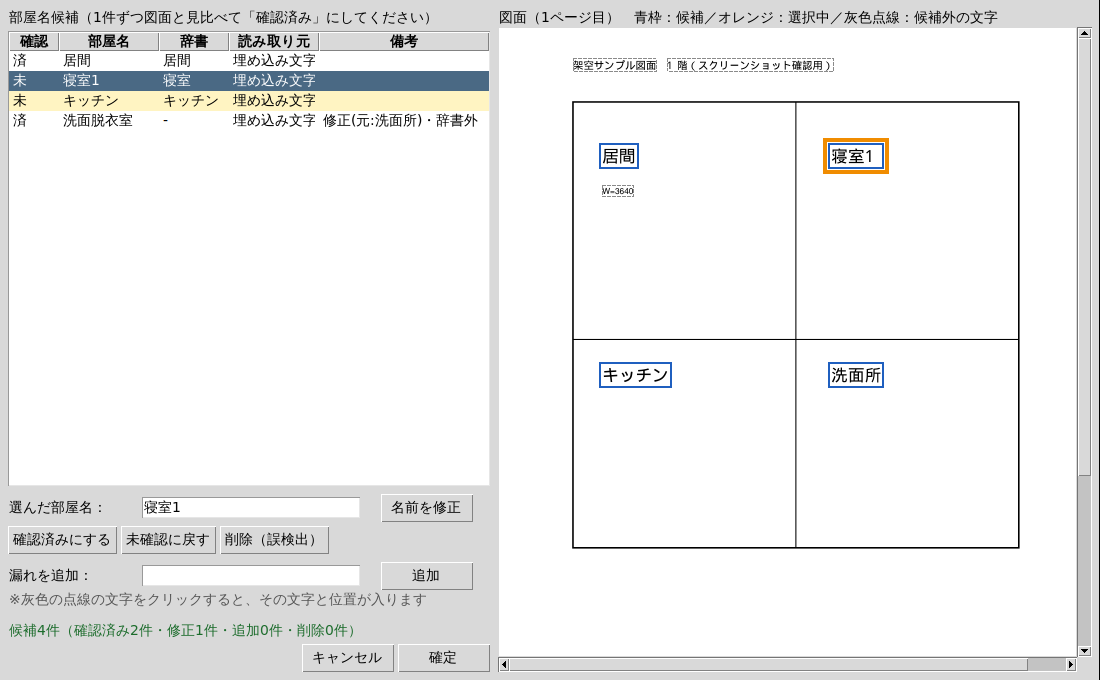Click the 読み取り元 column header
1100x680 pixels.
[274, 41]
